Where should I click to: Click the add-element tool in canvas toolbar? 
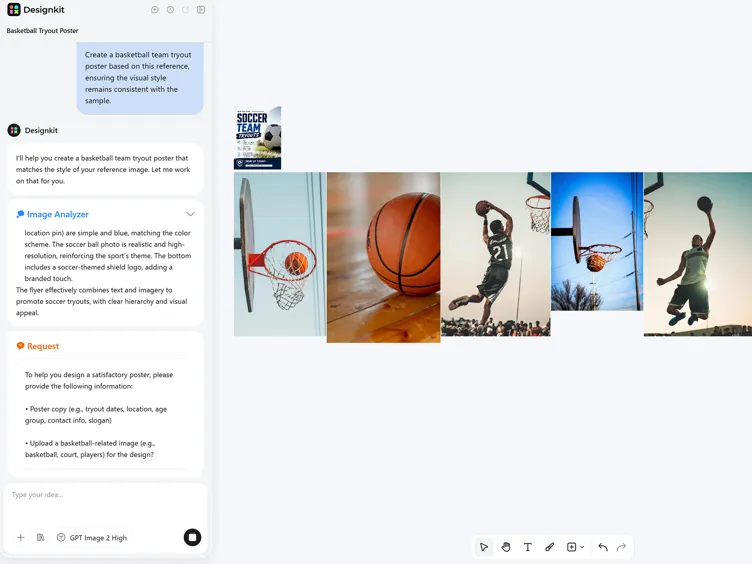(571, 547)
